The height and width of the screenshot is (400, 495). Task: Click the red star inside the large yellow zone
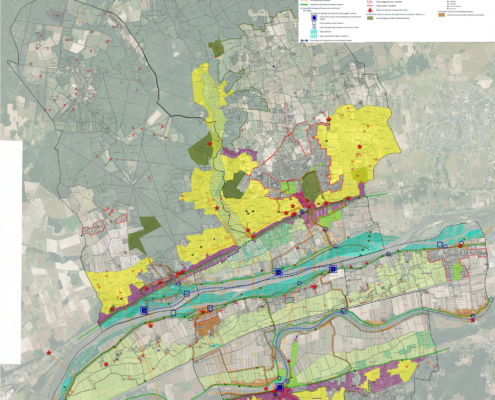tap(359, 146)
